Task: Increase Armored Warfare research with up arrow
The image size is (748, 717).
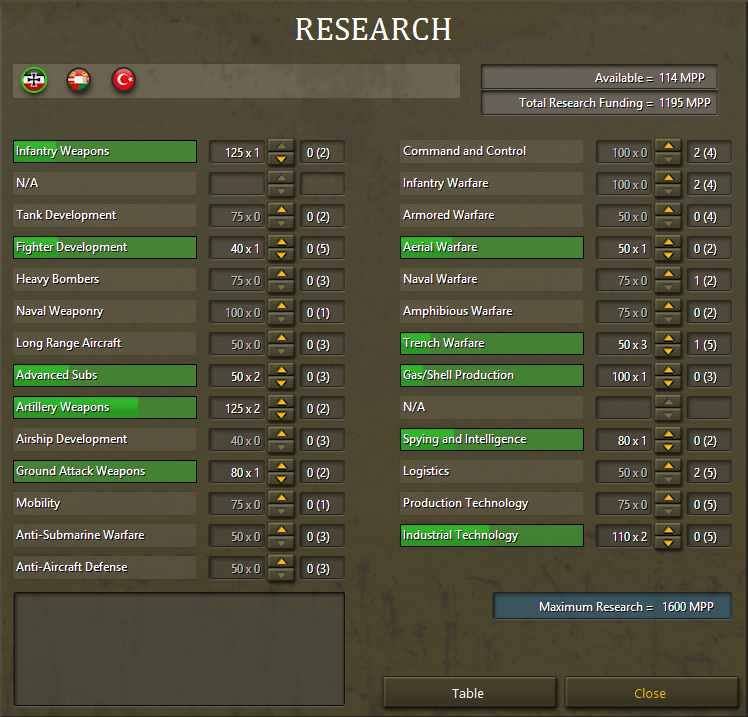Action: (668, 210)
